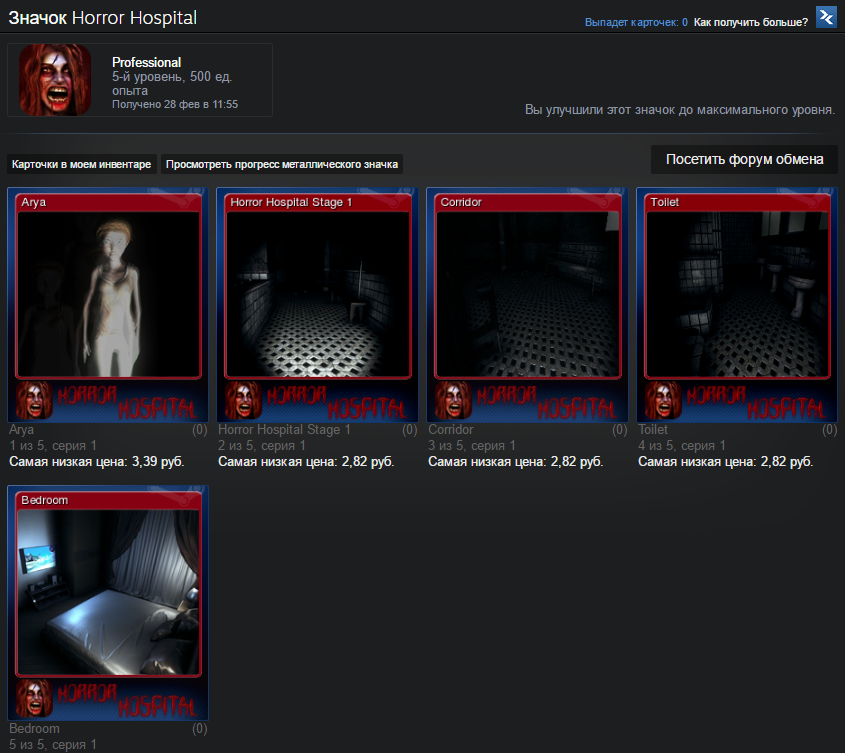Click Horror Hospital Stage 1 lowest price 2,82 руб.
Screen dimensions: 845x753
tap(306, 462)
